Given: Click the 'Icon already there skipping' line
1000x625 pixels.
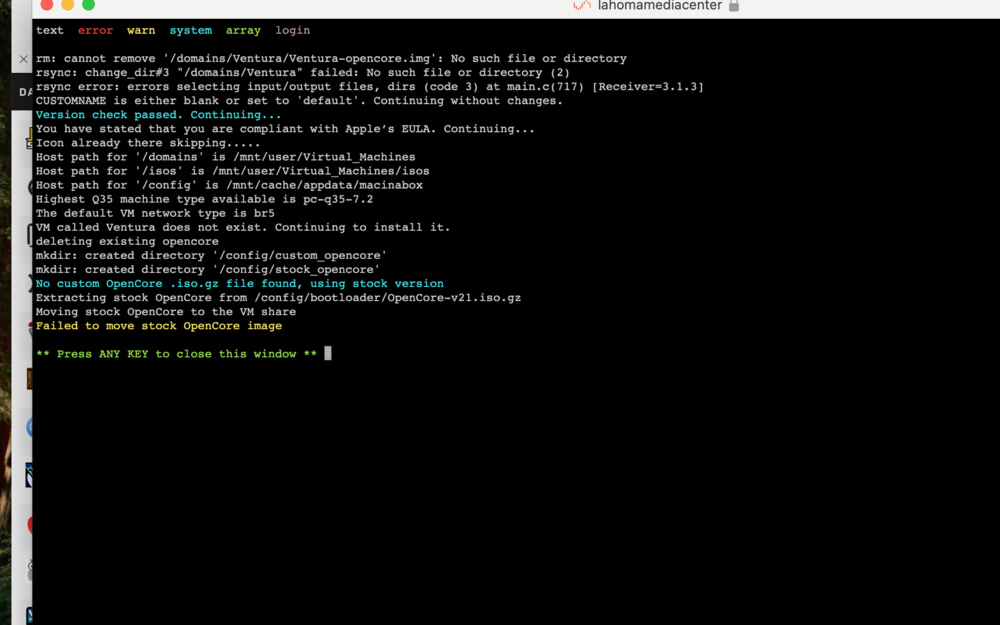Looking at the screenshot, I should coord(148,143).
